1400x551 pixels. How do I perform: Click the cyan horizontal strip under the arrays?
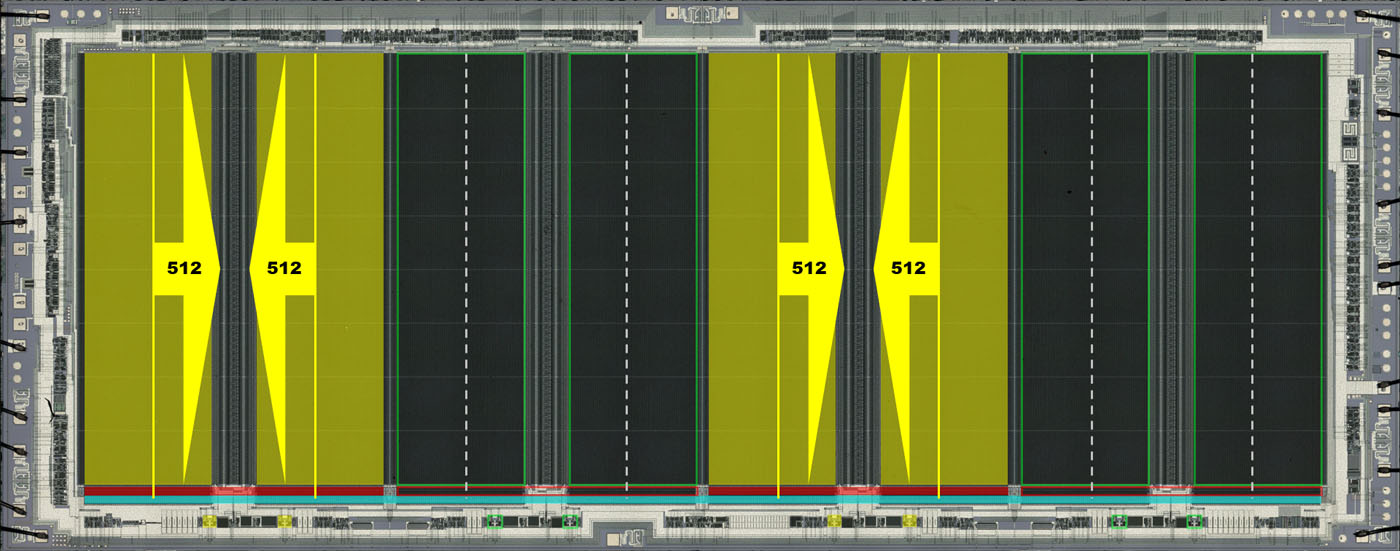700,499
